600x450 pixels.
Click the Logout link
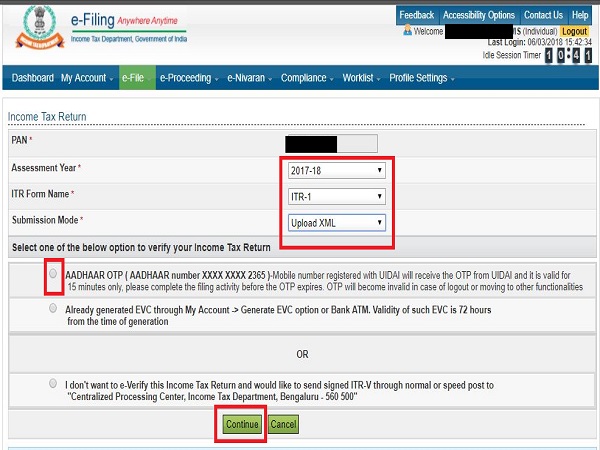pyautogui.click(x=575, y=32)
